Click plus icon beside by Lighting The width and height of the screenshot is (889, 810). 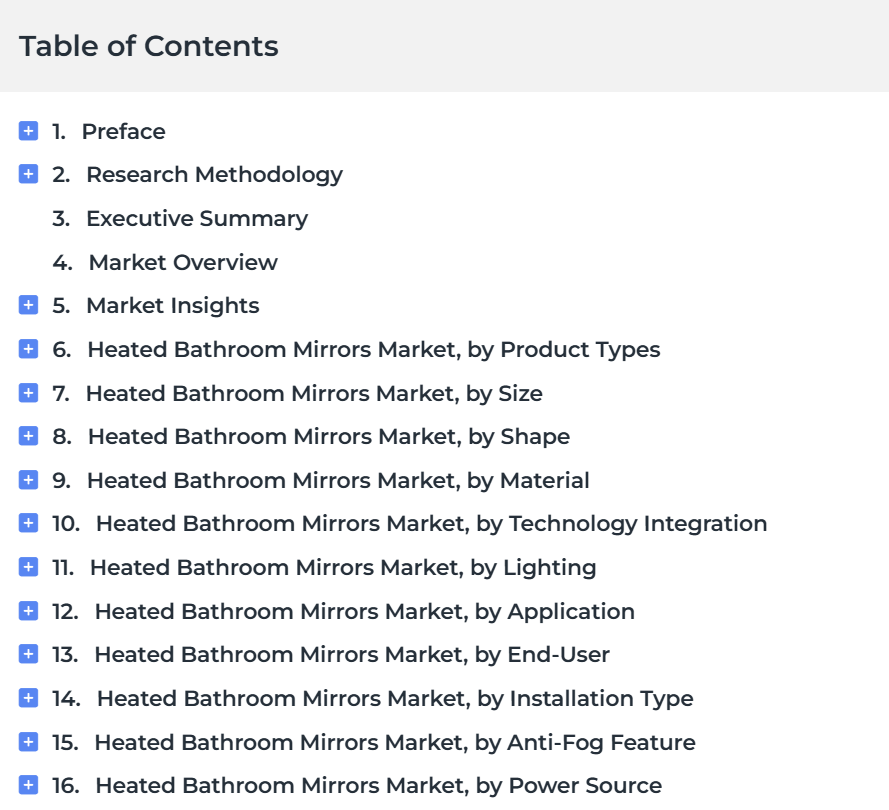28,567
